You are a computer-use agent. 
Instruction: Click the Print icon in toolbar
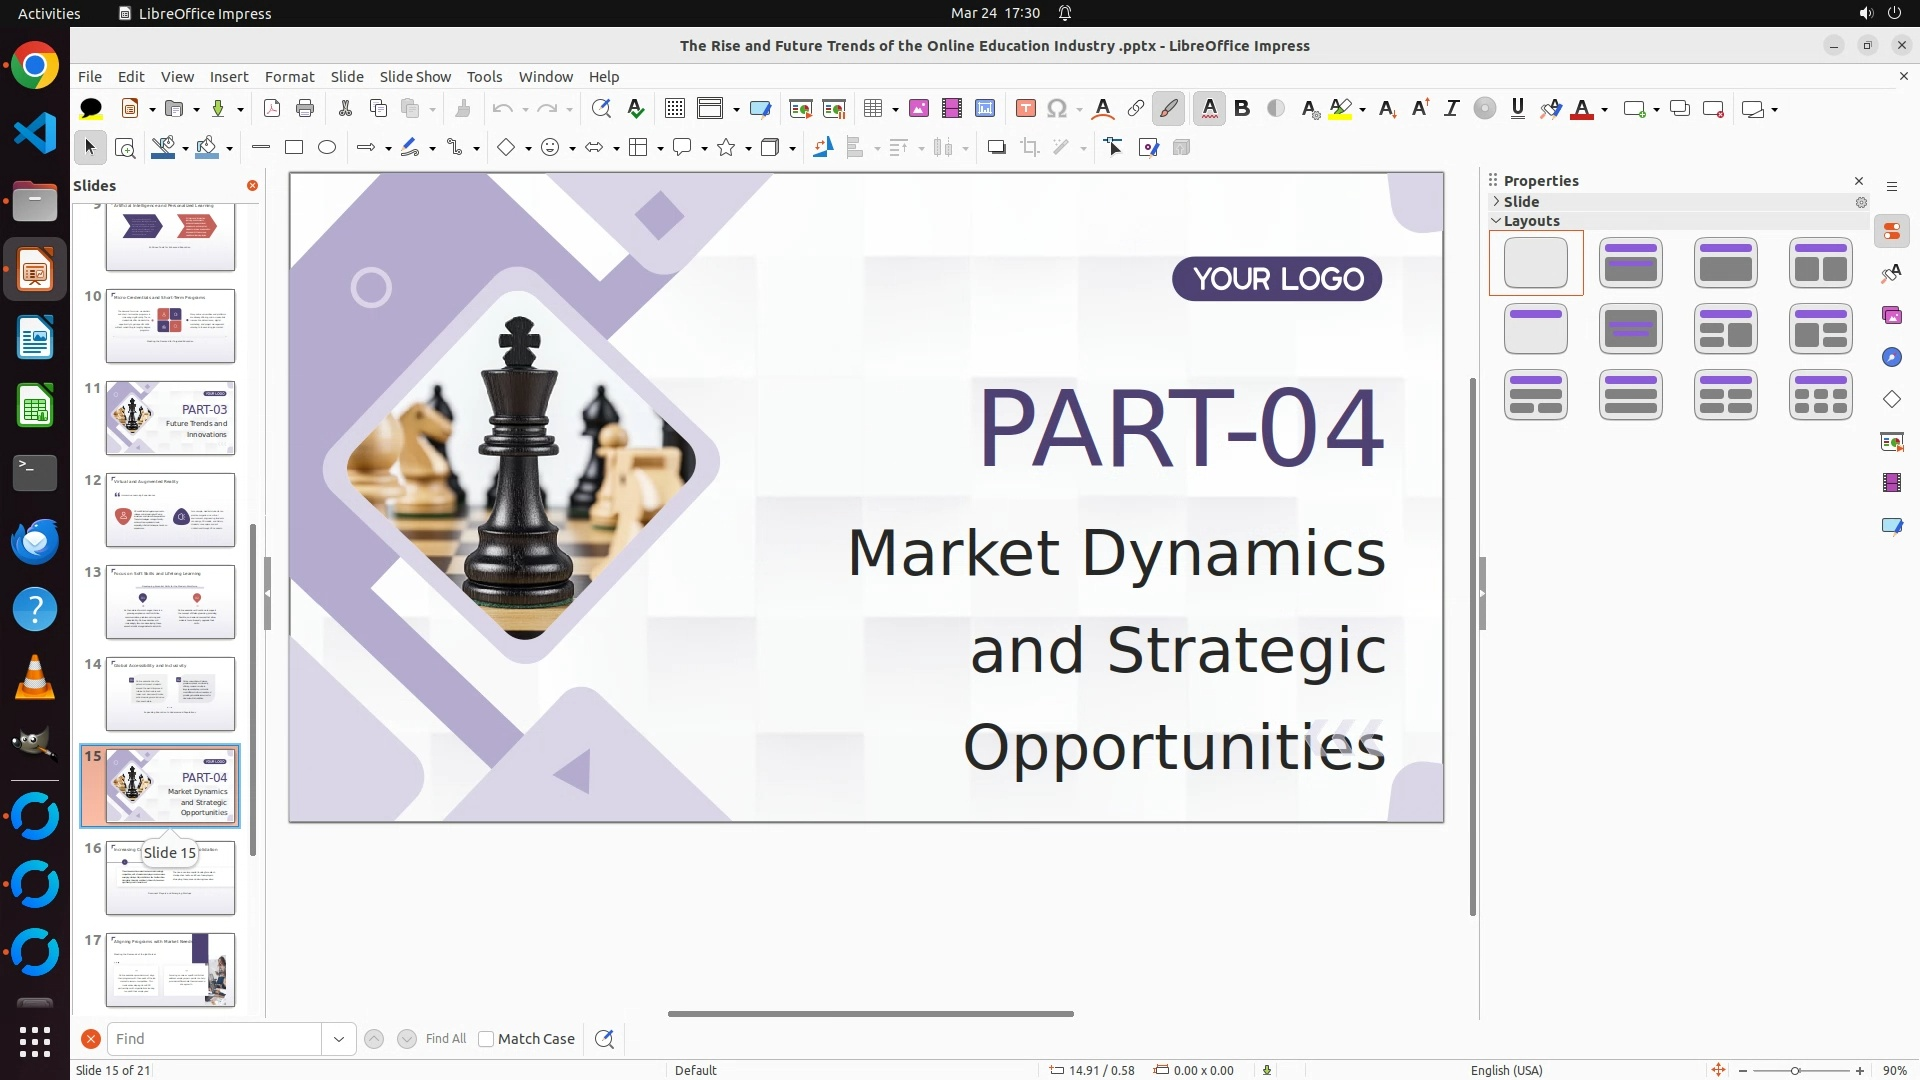click(305, 109)
